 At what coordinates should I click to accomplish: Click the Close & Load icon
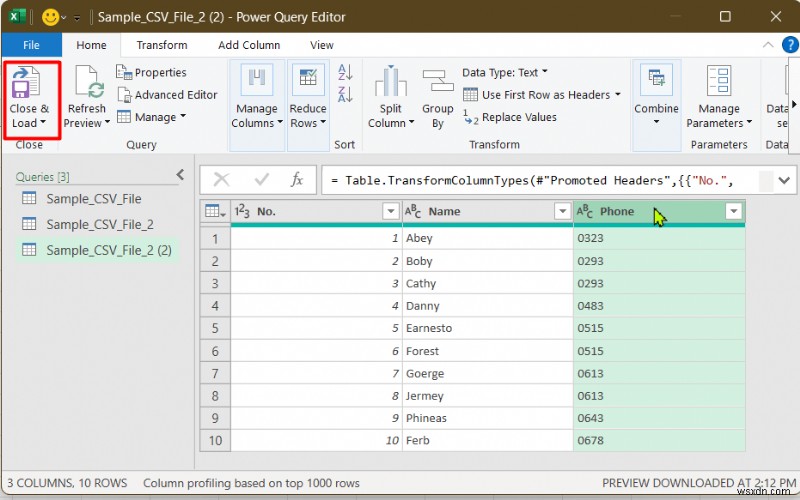click(x=26, y=82)
